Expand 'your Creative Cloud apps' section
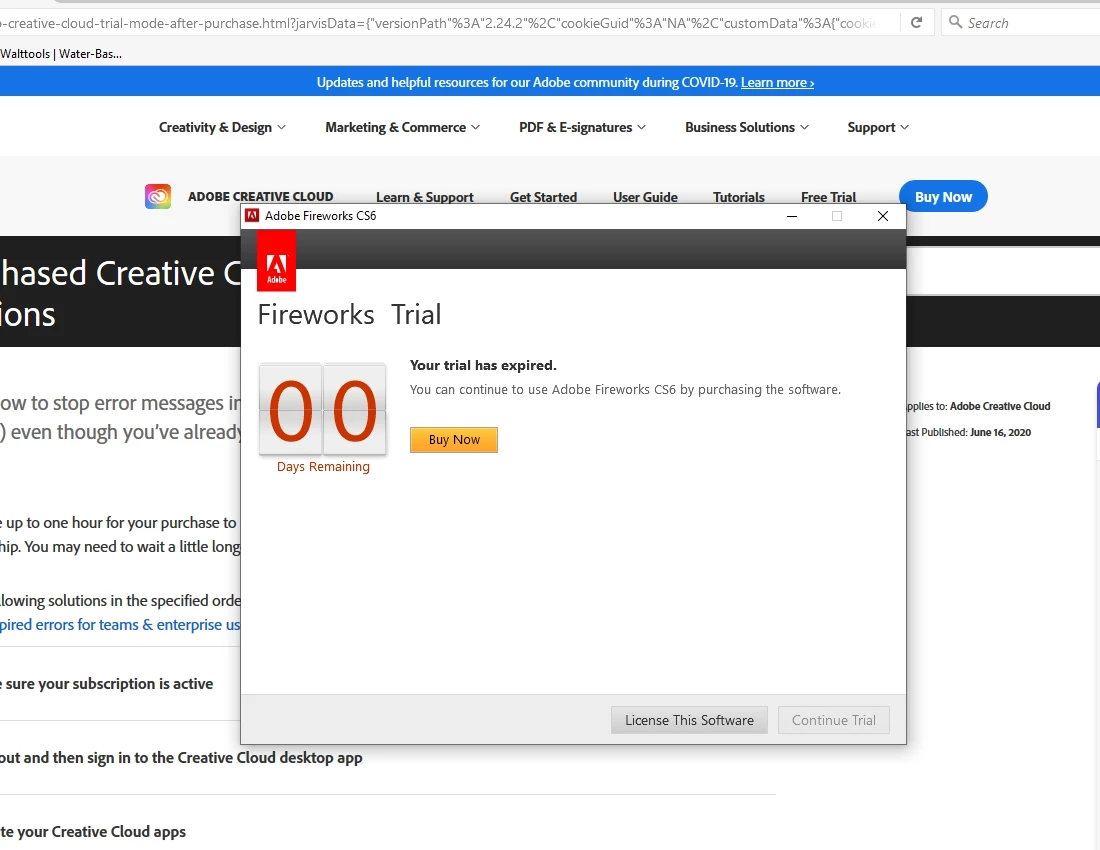The height and width of the screenshot is (850, 1100). [93, 832]
